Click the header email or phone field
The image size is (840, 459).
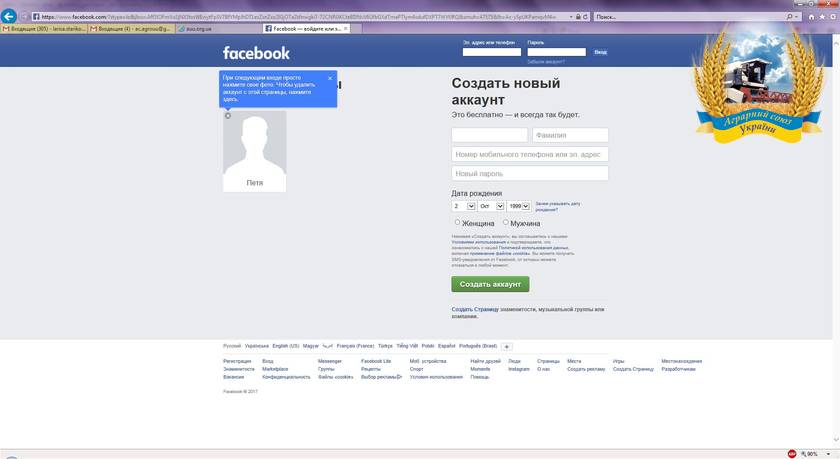coord(492,52)
